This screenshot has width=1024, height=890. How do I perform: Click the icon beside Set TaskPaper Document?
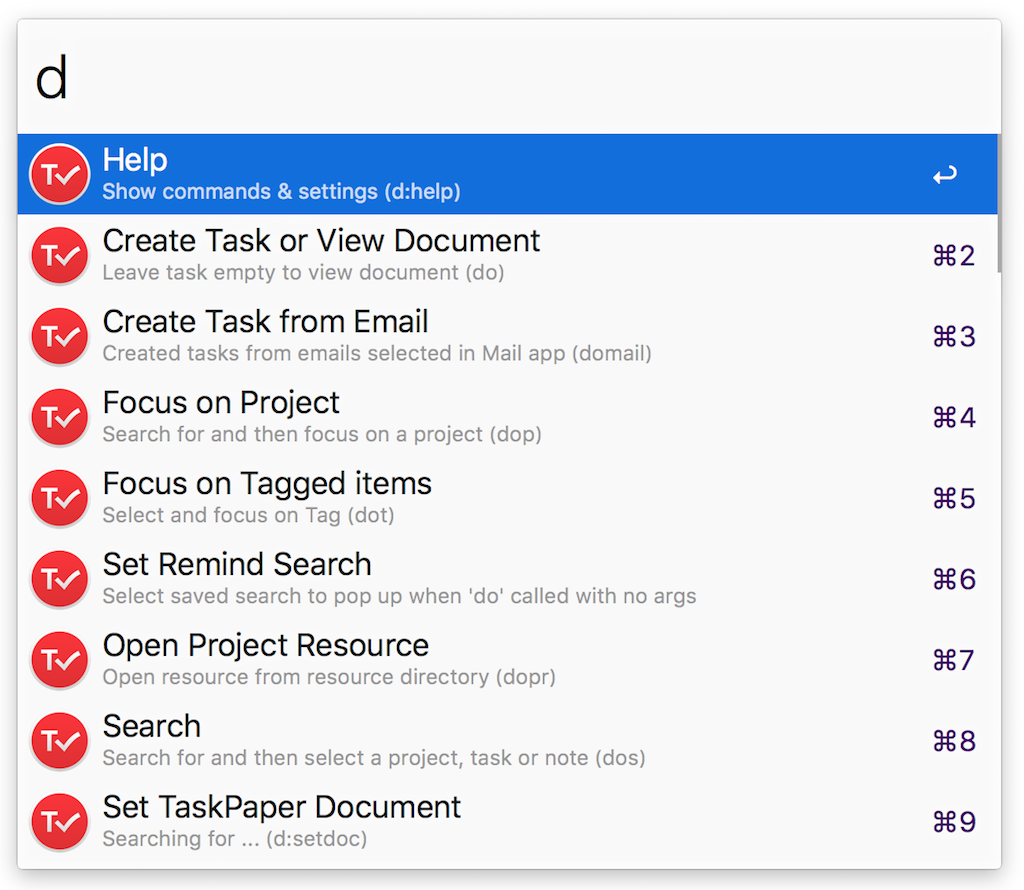point(60,822)
